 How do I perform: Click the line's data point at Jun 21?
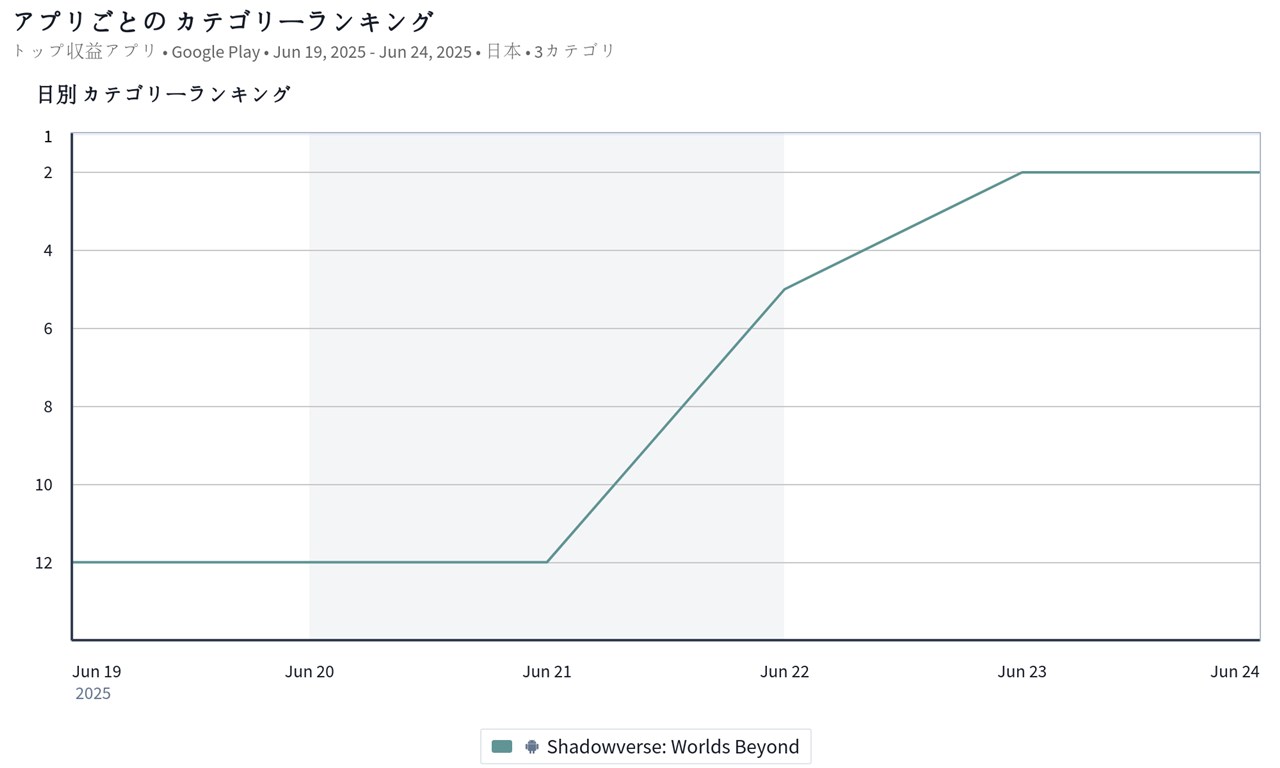[547, 562]
